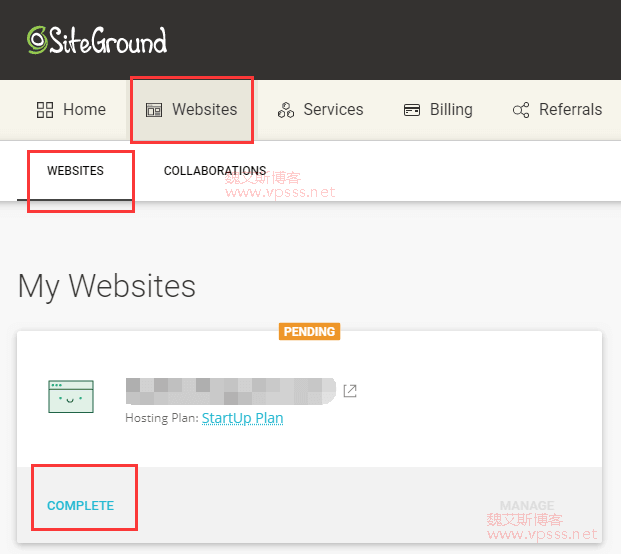
Task: Click the faded MANAGE button
Action: click(527, 506)
